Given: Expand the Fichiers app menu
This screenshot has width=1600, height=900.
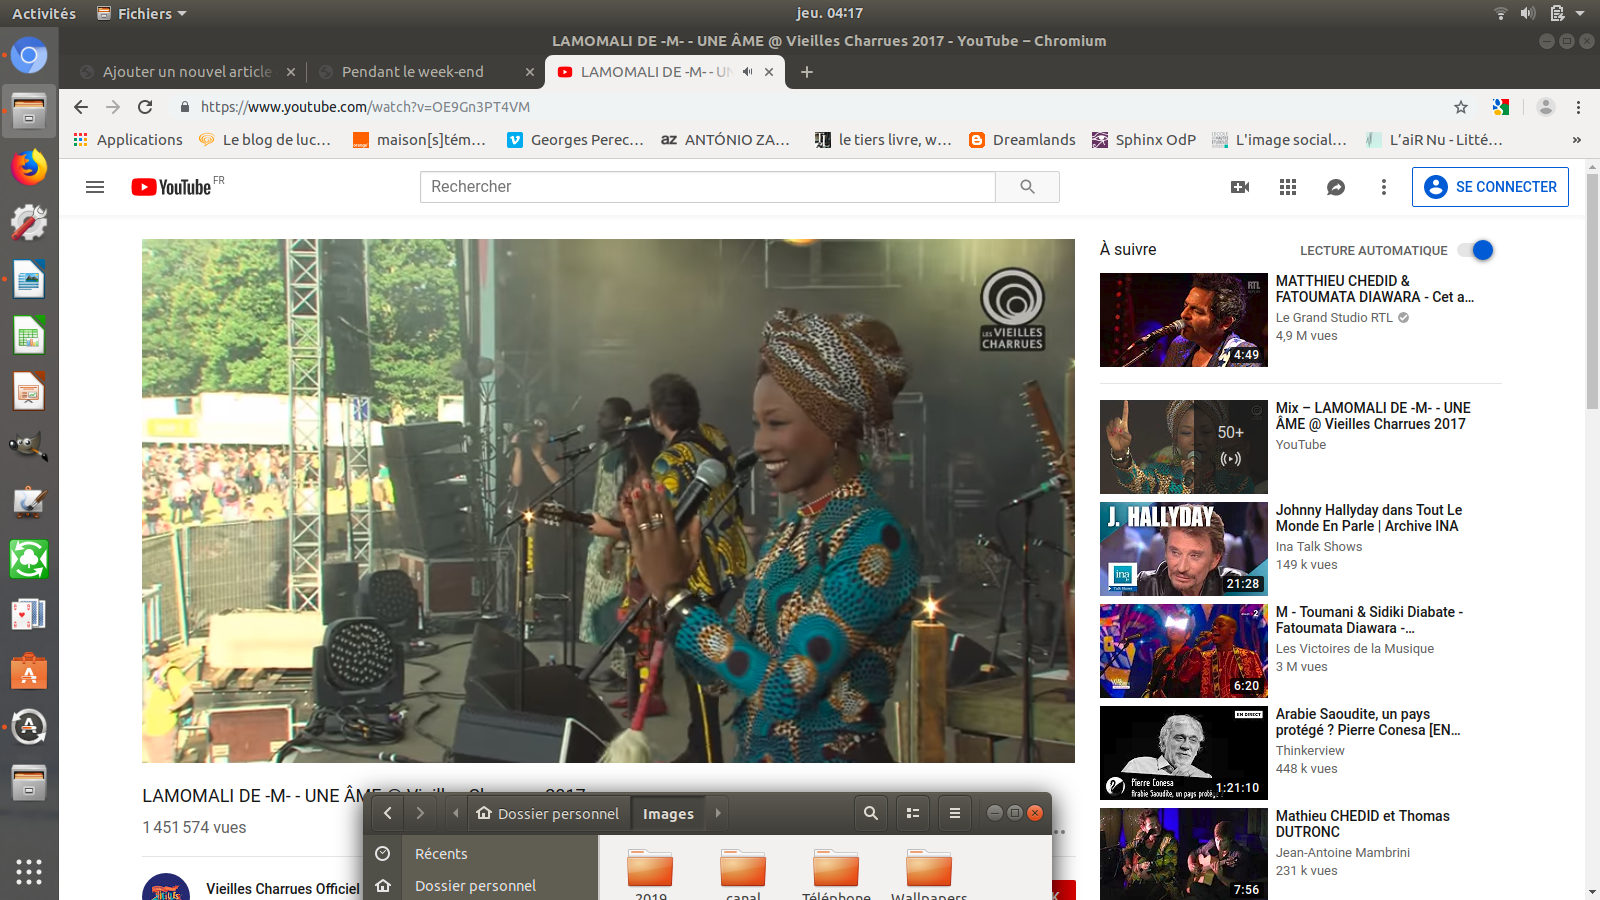Looking at the screenshot, I should click(x=142, y=13).
